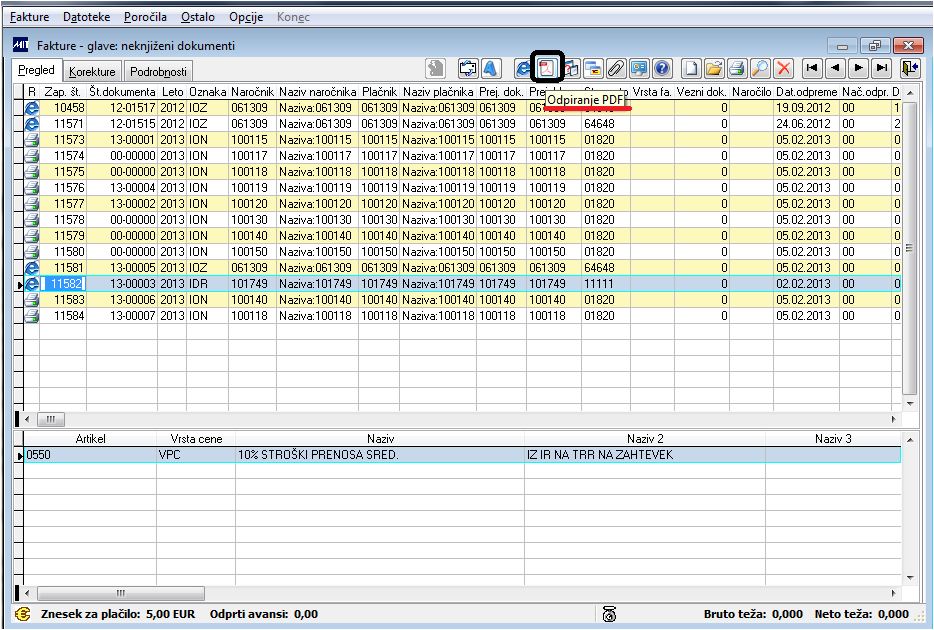Open the blue question mark help icon
The height and width of the screenshot is (630, 934).
coord(662,68)
